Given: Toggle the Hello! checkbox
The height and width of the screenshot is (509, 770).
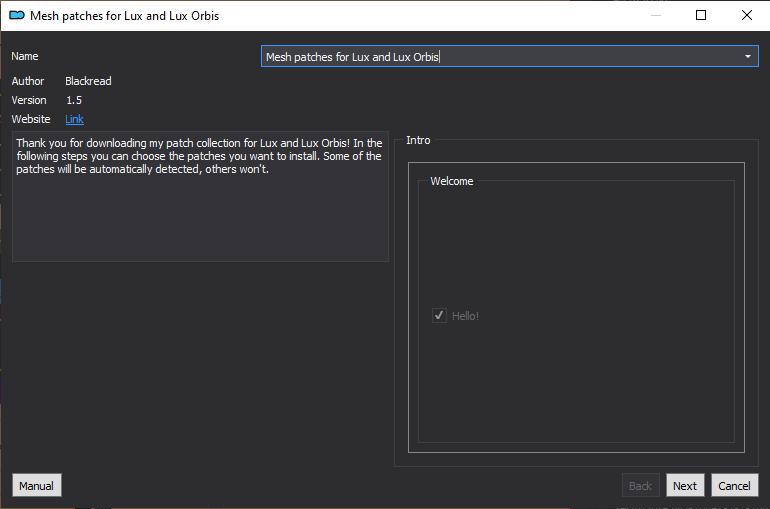Looking at the screenshot, I should [x=439, y=316].
